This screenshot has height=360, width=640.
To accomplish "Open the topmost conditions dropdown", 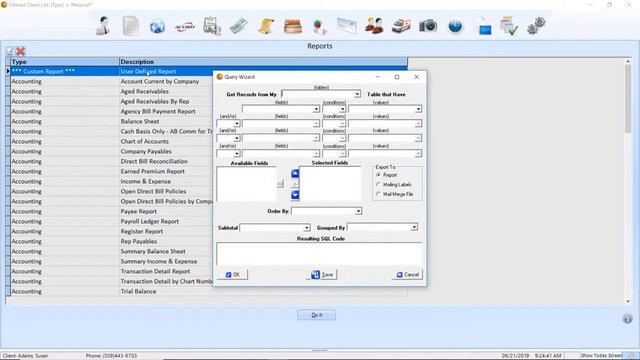I will pos(342,109).
